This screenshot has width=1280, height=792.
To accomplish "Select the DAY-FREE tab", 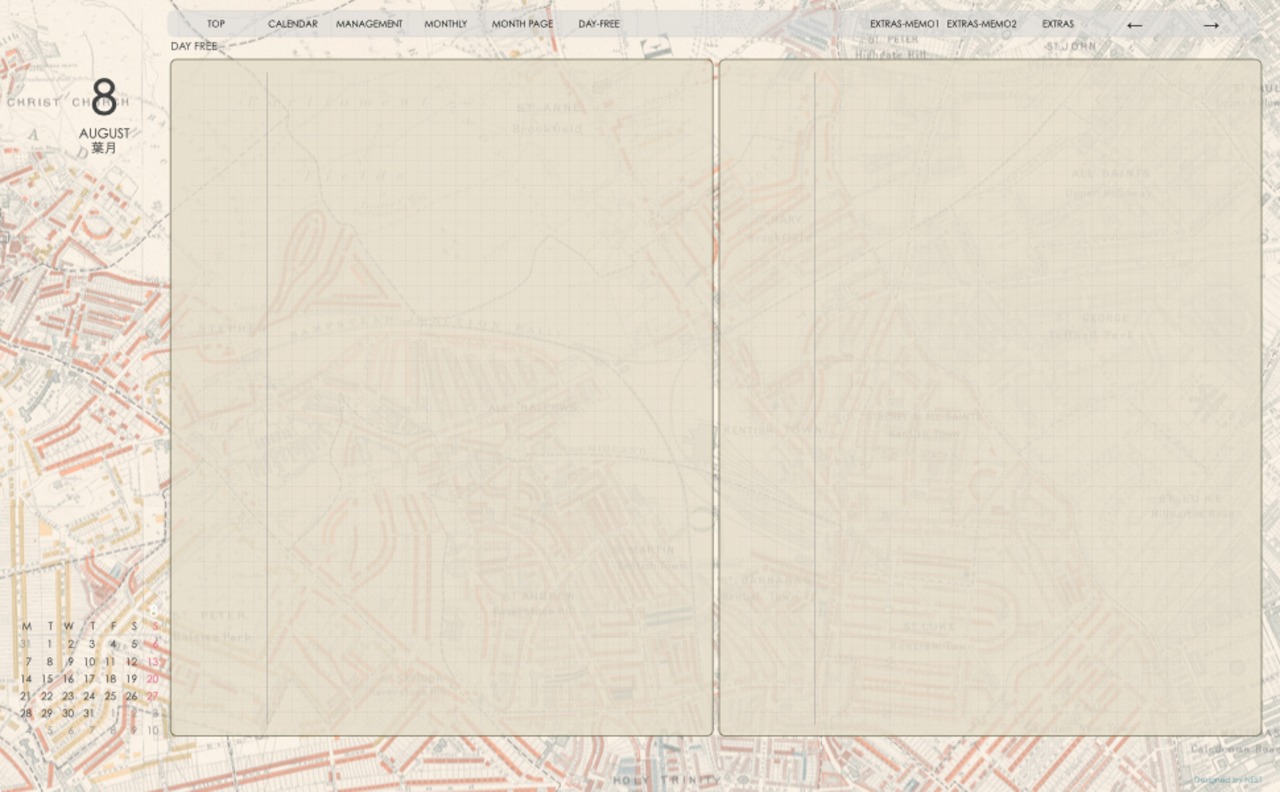I will coord(599,24).
